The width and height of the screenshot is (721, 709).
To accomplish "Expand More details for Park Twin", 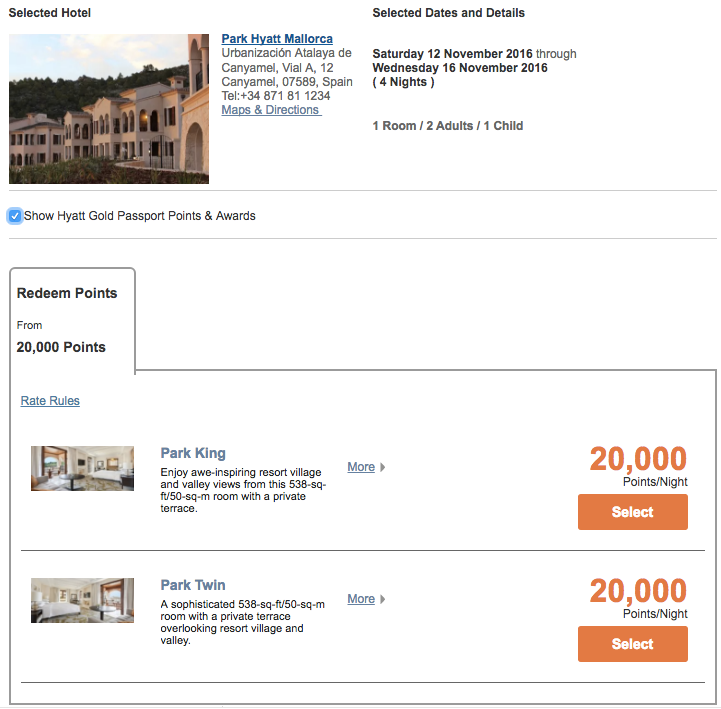I will click(361, 599).
